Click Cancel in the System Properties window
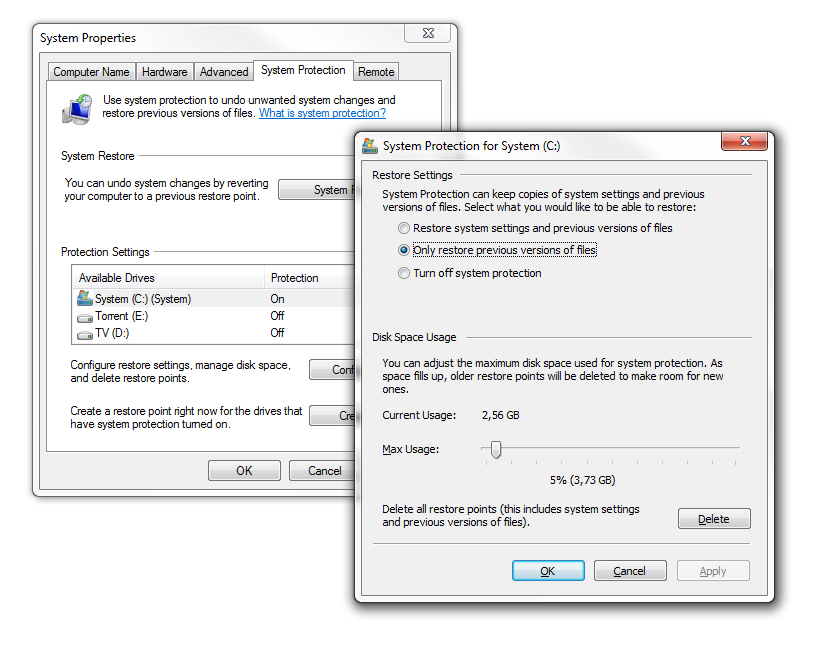 (x=324, y=471)
